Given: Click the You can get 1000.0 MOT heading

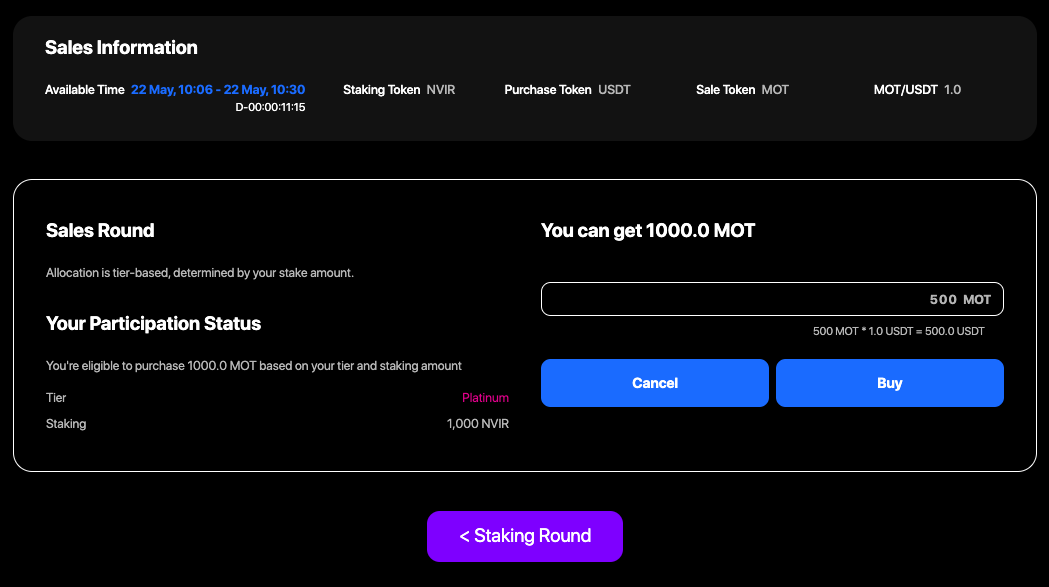Looking at the screenshot, I should coord(648,231).
